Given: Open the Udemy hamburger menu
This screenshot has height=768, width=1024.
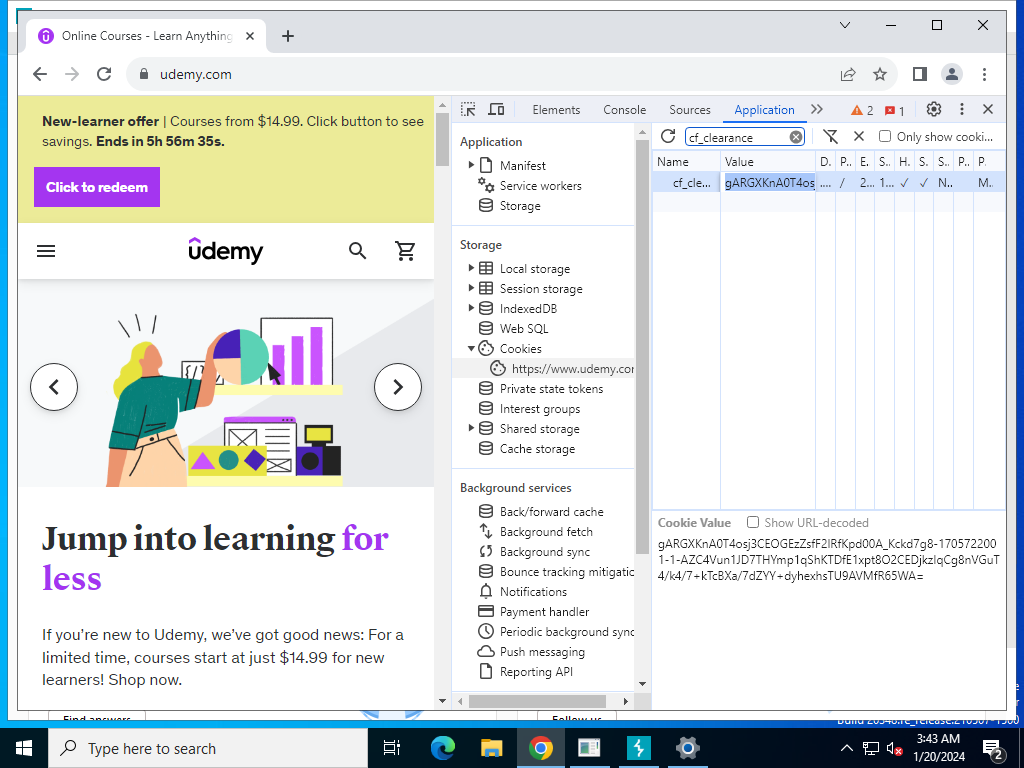Looking at the screenshot, I should 46,251.
